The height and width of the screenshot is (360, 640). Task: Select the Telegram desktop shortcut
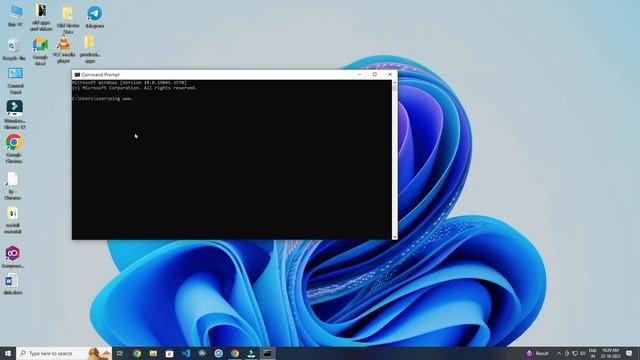[x=95, y=17]
